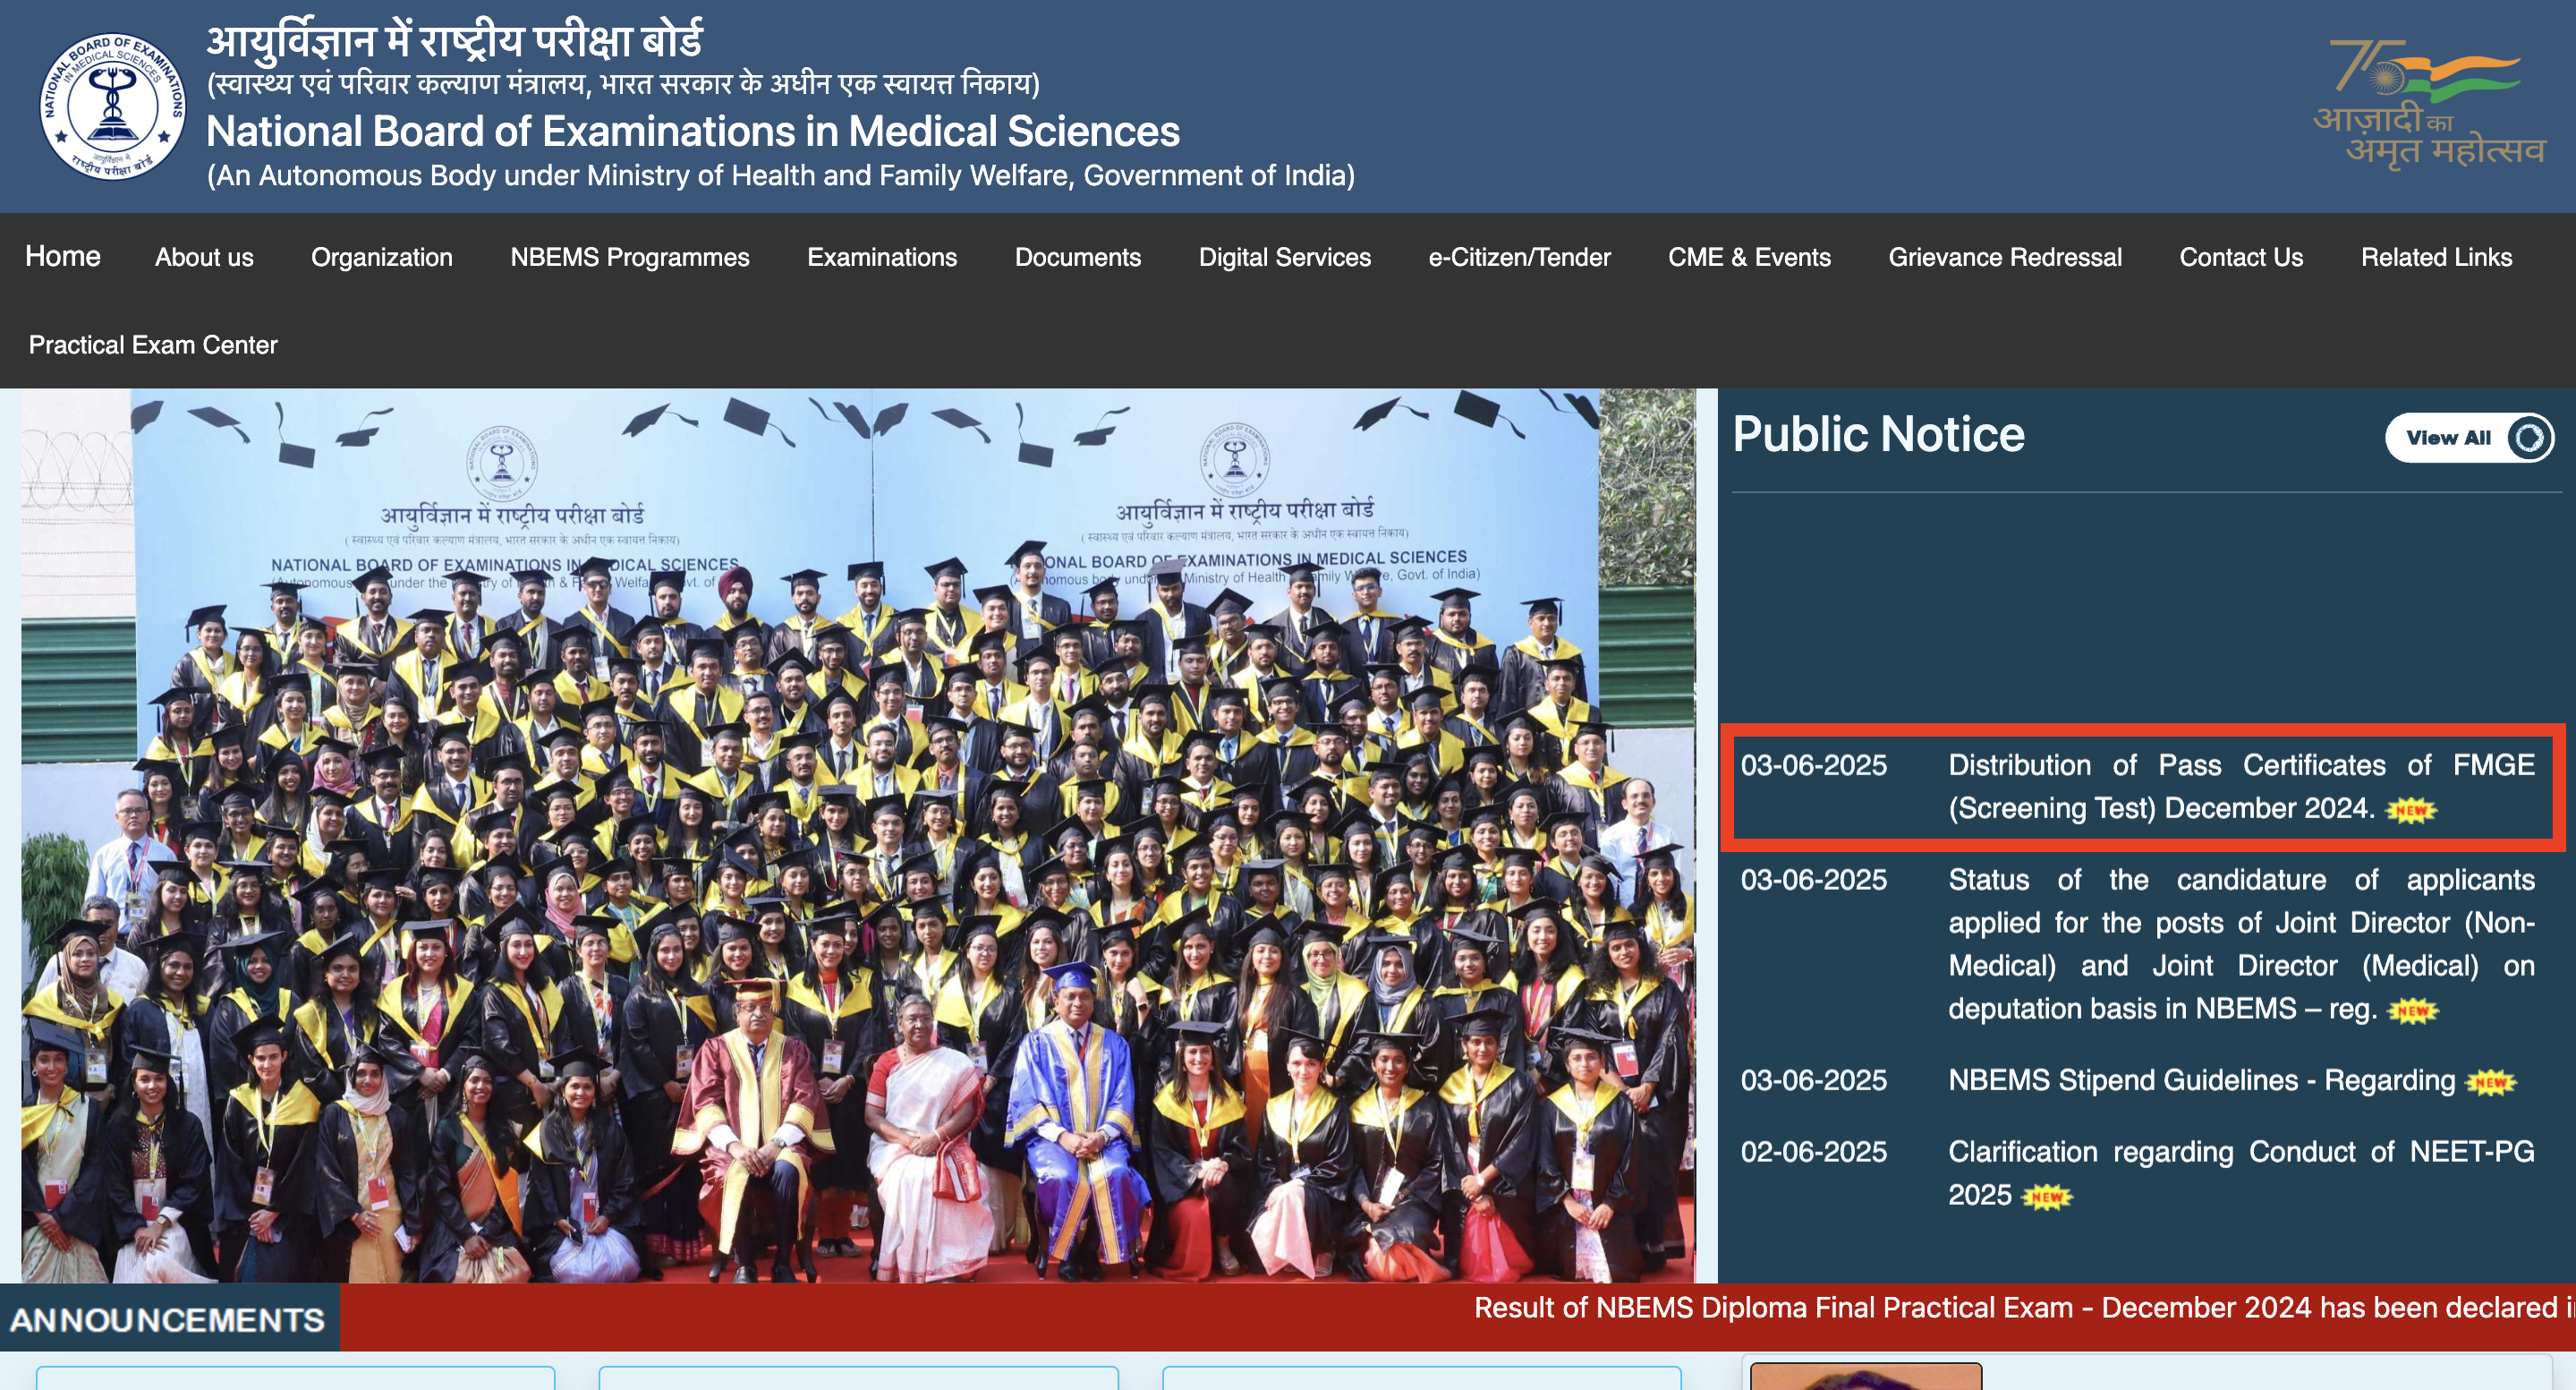Expand the NBEMS Programmes menu
2576x1390 pixels.
tap(629, 257)
